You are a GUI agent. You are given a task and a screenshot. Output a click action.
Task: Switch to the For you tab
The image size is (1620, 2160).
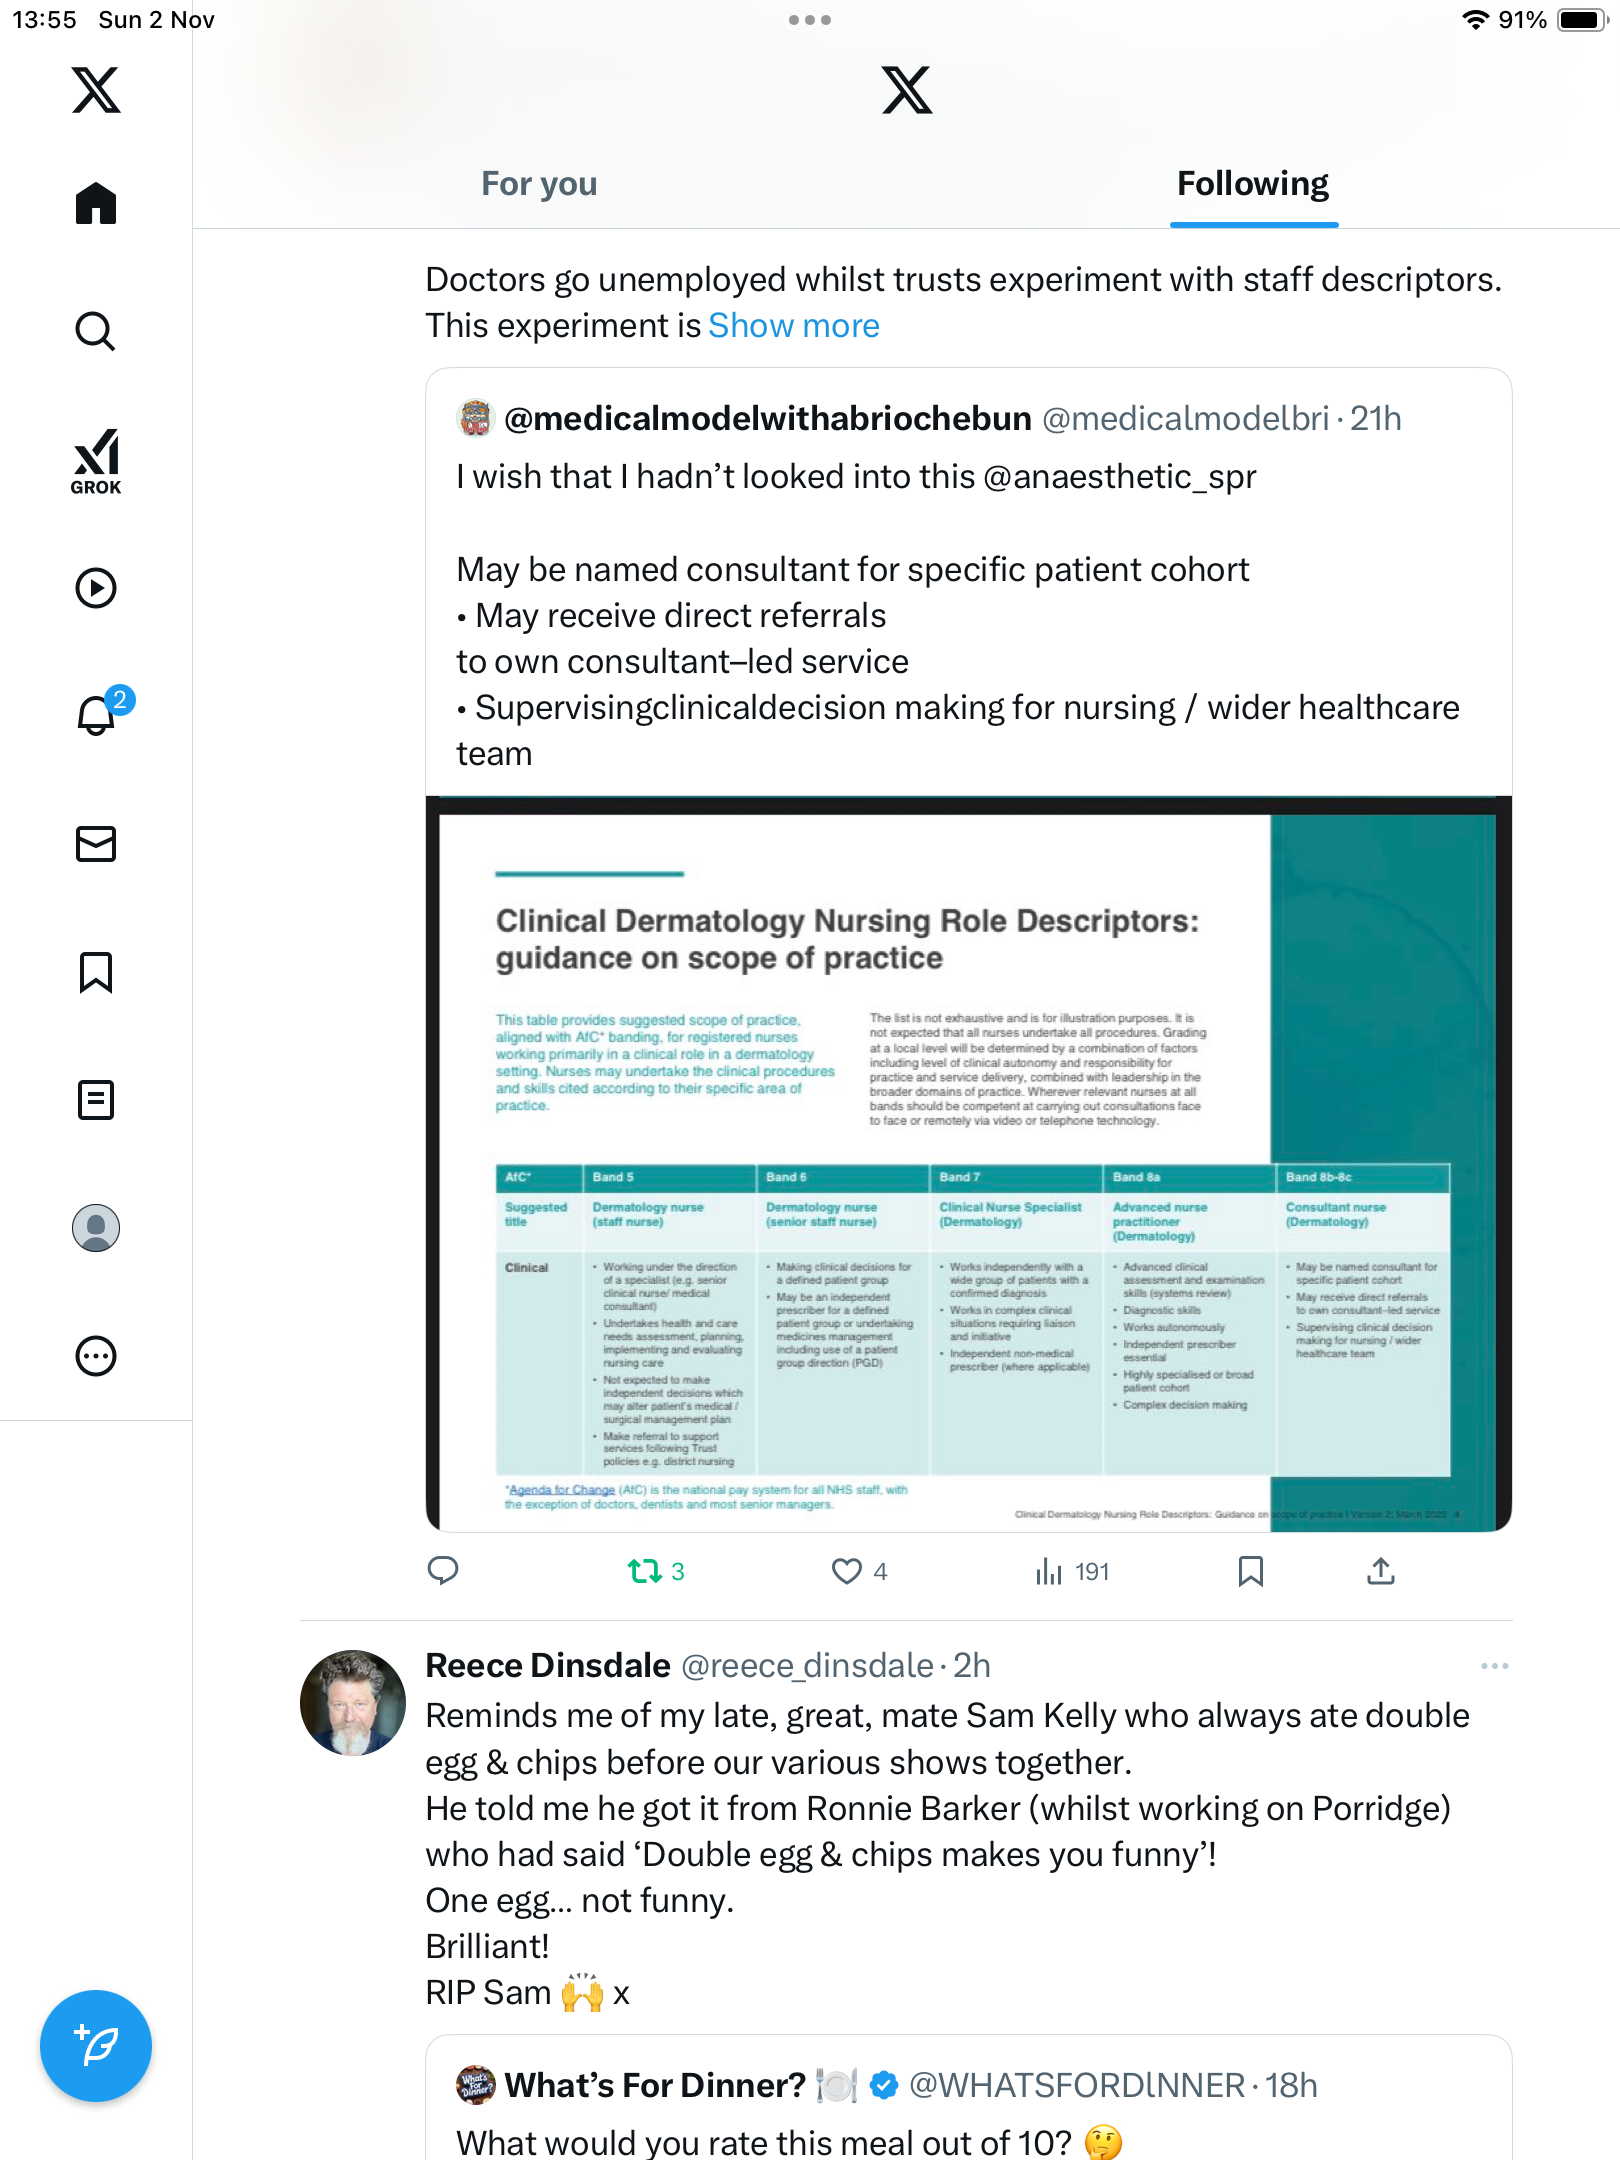pos(539,184)
